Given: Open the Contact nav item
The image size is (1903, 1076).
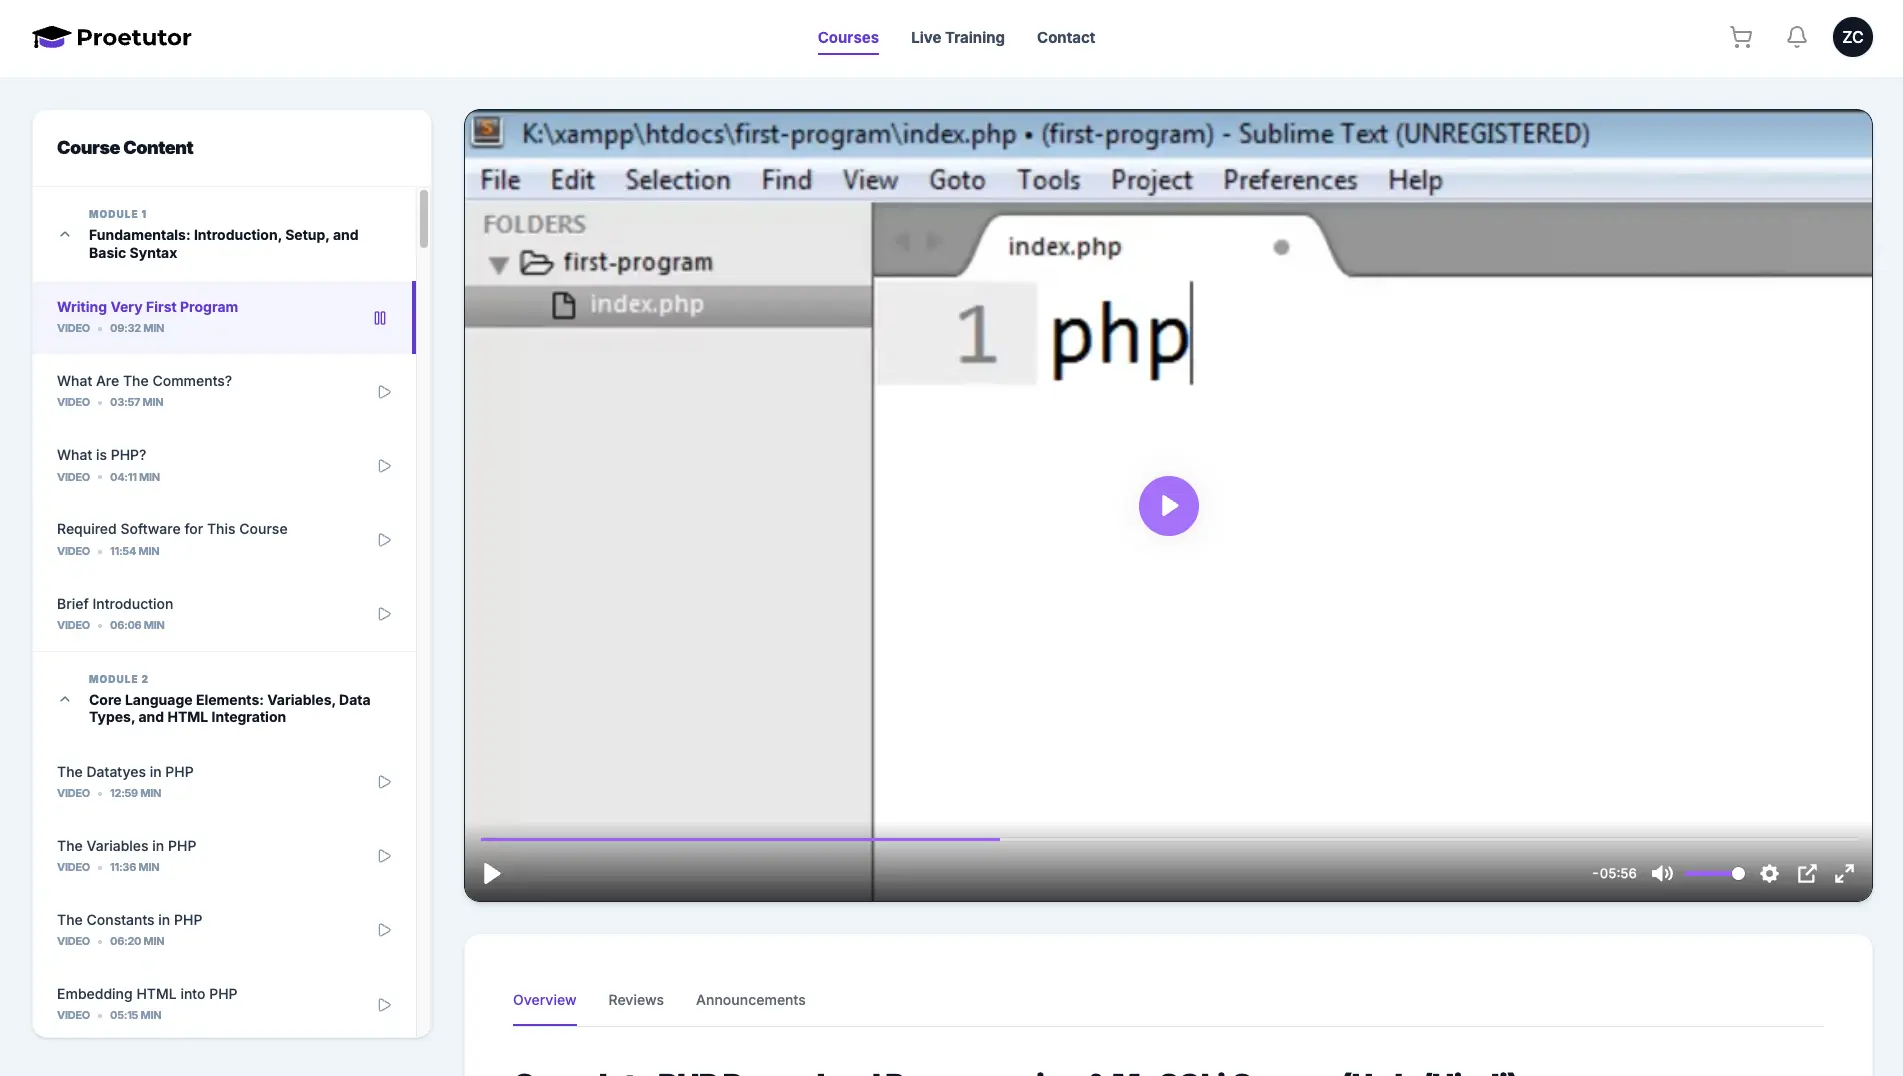Looking at the screenshot, I should (1066, 38).
